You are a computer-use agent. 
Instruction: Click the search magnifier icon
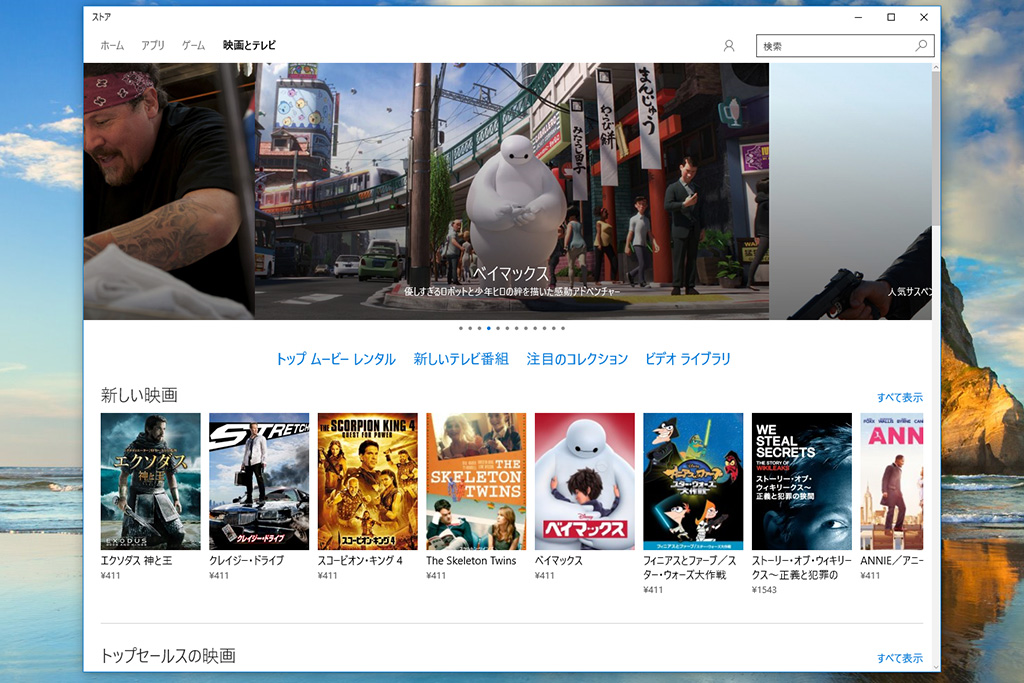(x=921, y=46)
